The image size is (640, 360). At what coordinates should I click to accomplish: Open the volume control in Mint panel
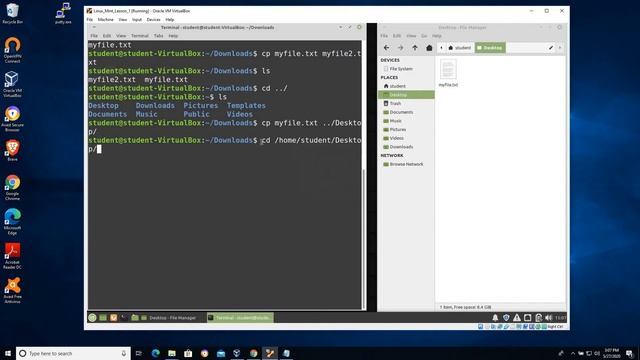(549, 318)
